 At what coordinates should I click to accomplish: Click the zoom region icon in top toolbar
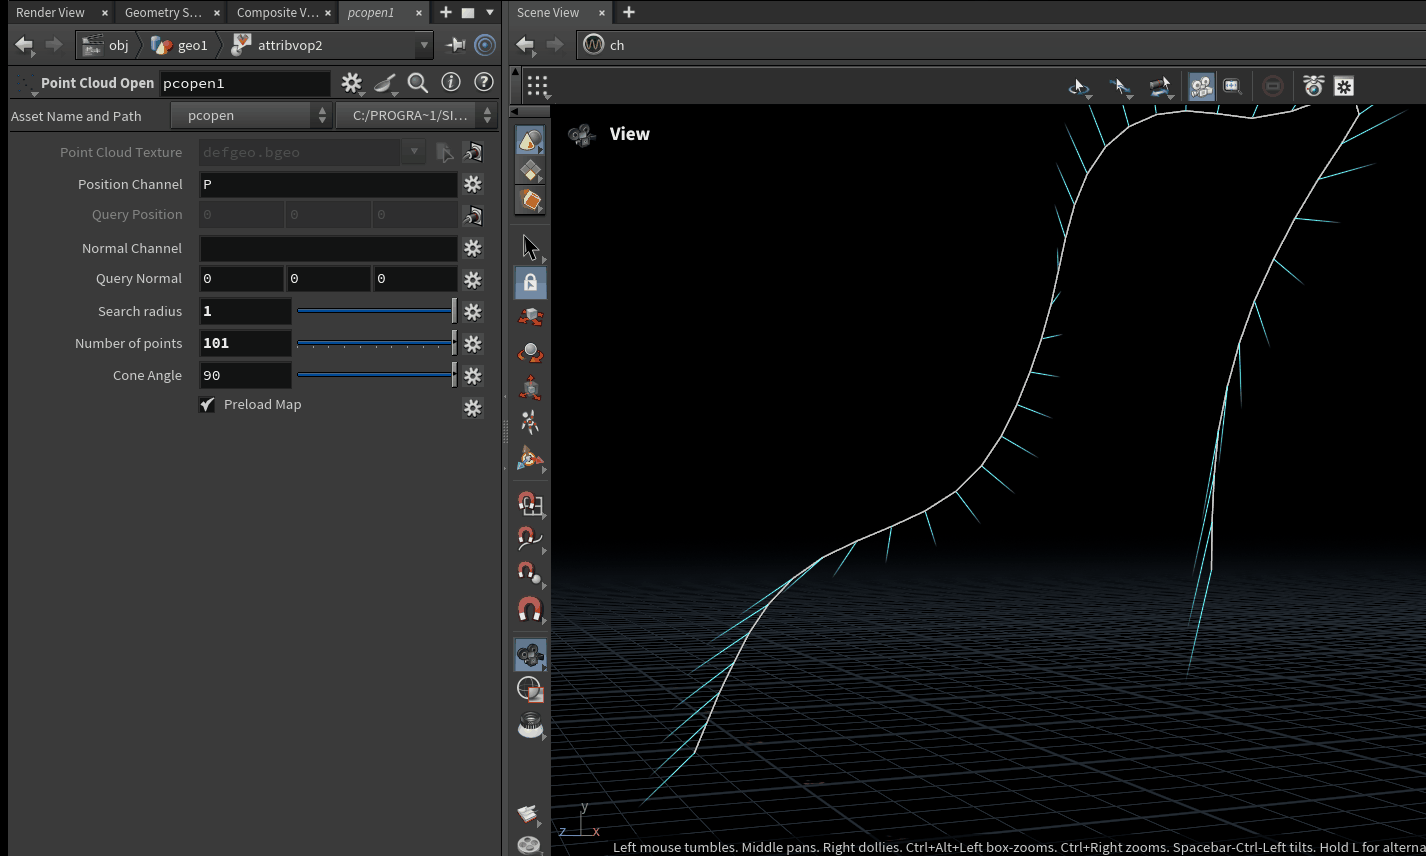tap(1232, 86)
